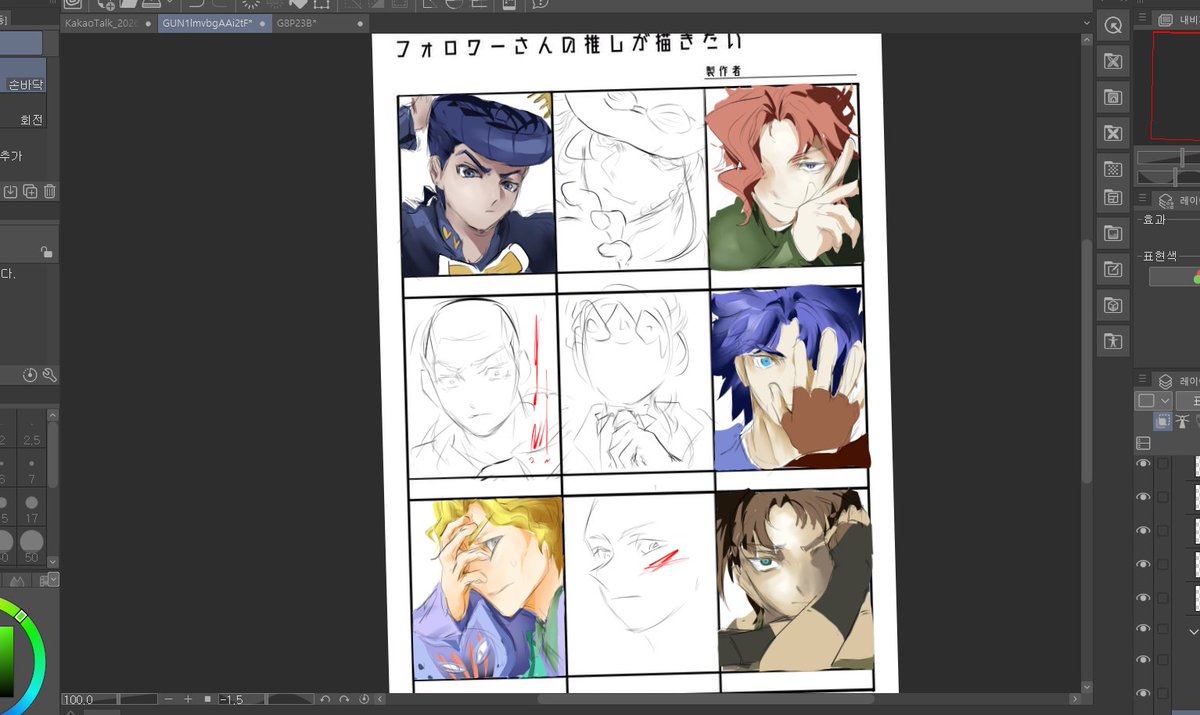Image resolution: width=1200 pixels, height=715 pixels.
Task: Click the Navigator zoom slider
Action: click(x=1168, y=159)
